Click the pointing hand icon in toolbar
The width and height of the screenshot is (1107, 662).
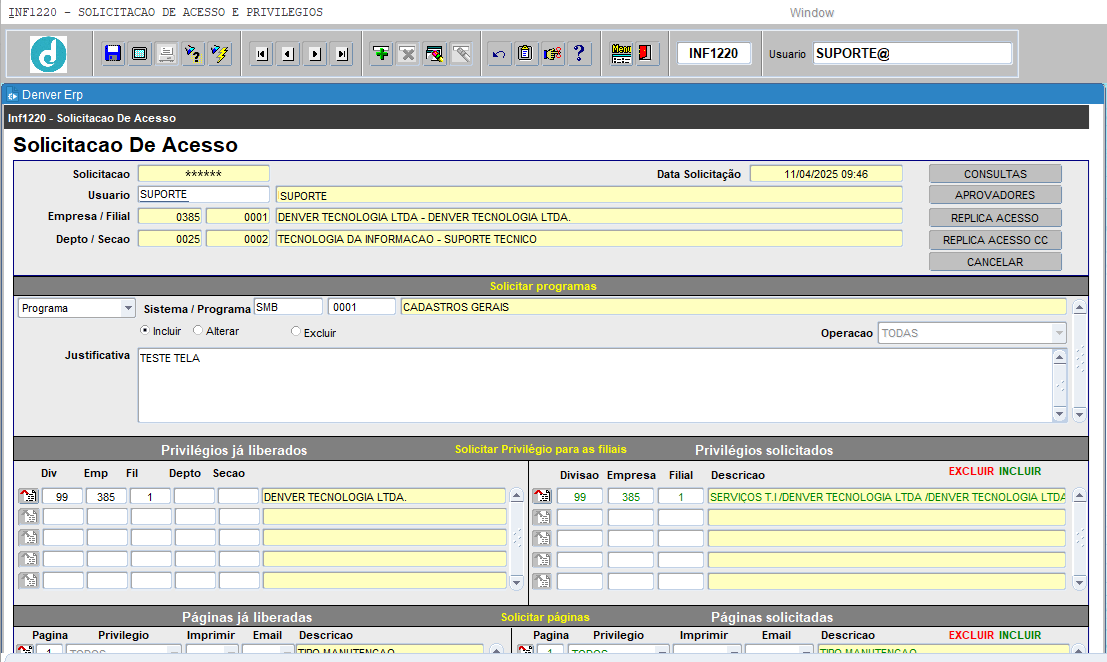[552, 54]
